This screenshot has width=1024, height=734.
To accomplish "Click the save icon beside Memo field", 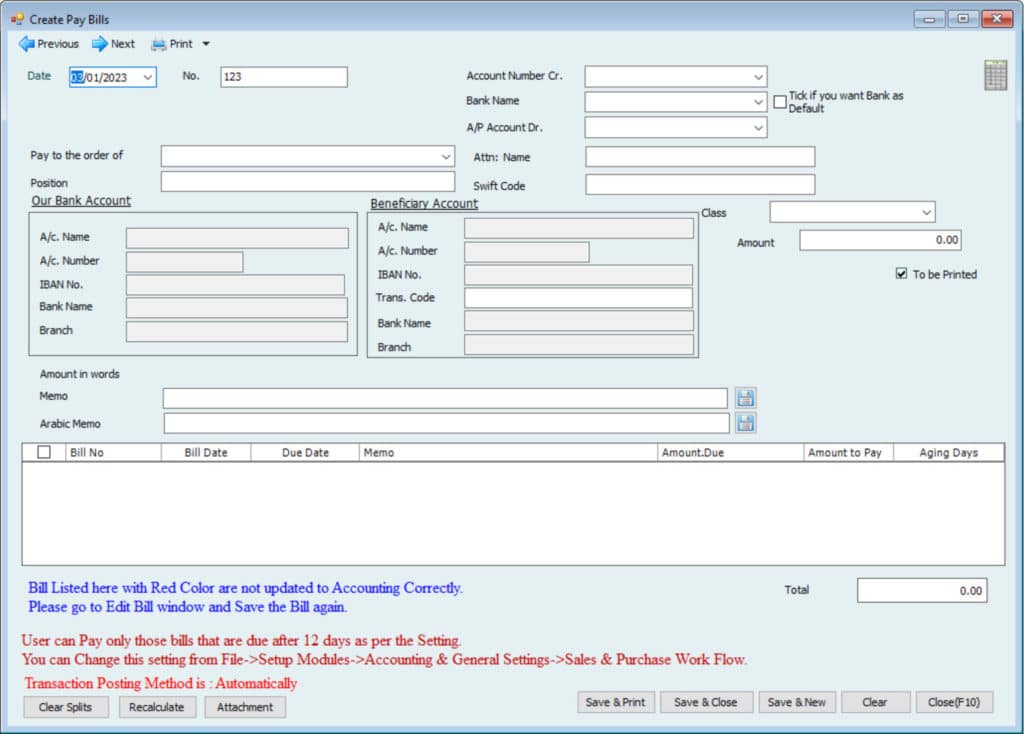I will (745, 398).
